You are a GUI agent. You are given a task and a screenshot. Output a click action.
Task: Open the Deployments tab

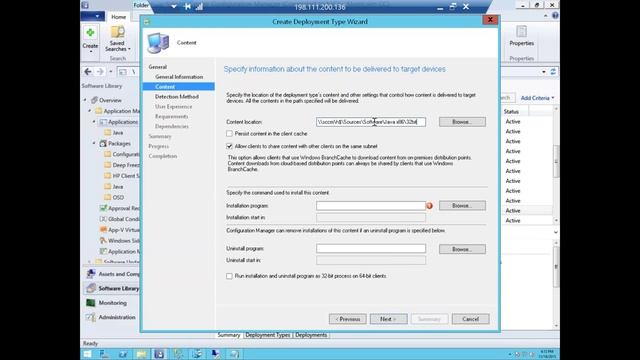pyautogui.click(x=311, y=335)
